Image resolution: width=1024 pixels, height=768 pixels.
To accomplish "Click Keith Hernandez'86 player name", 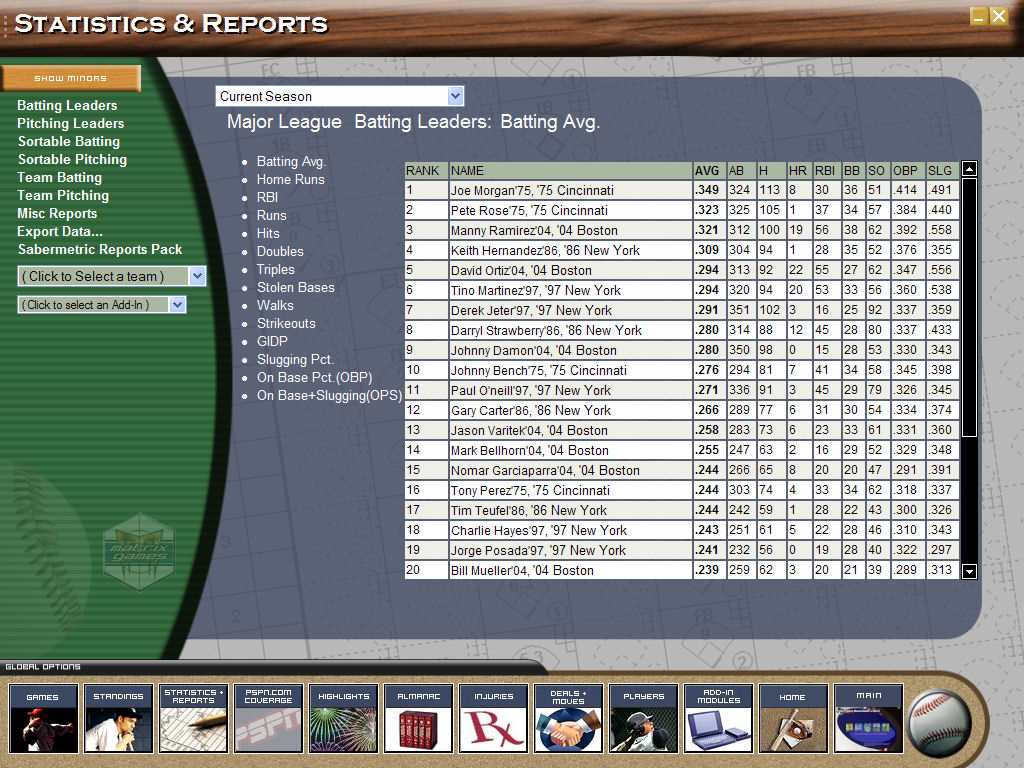I will [x=545, y=251].
